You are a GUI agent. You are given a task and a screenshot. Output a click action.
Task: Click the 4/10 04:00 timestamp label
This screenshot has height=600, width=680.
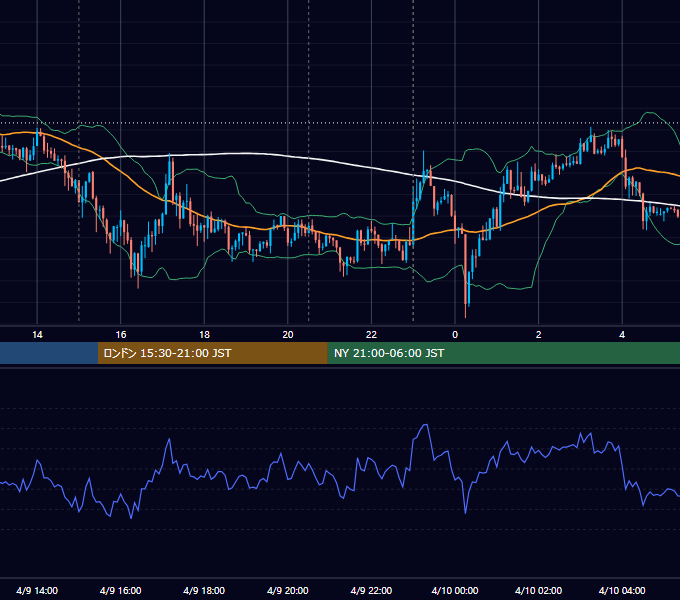[622, 590]
